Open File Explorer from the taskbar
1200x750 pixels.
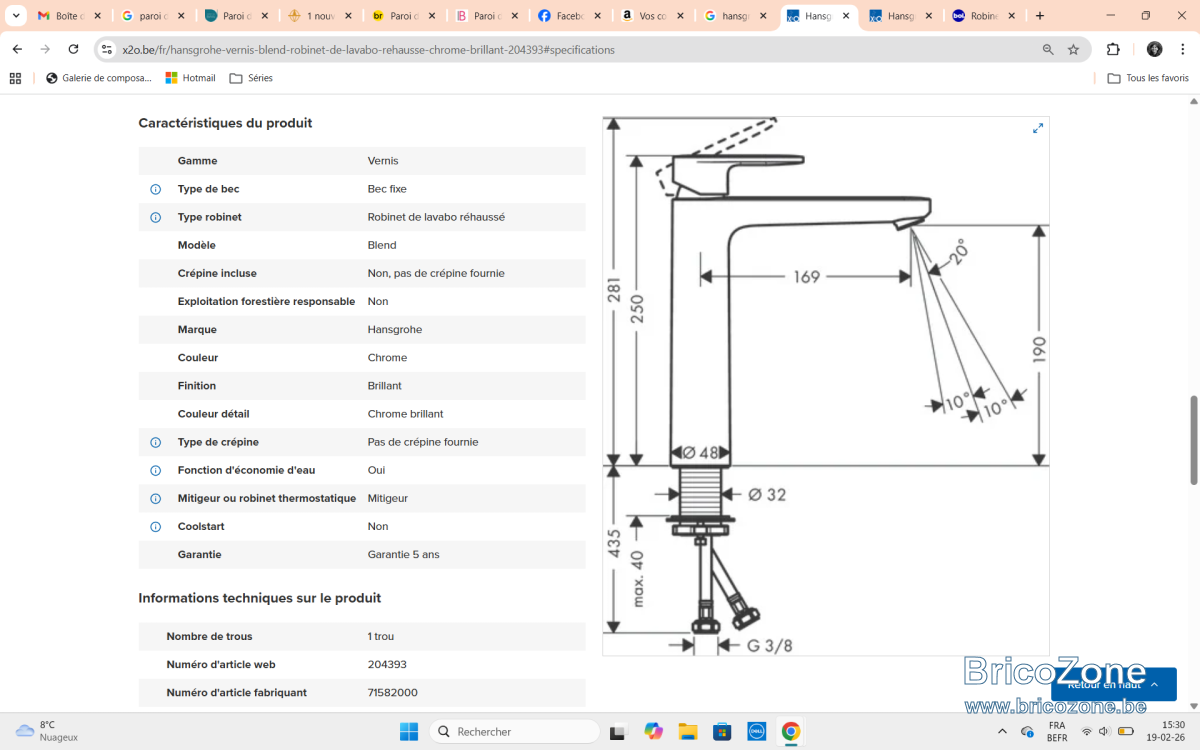[x=687, y=731]
